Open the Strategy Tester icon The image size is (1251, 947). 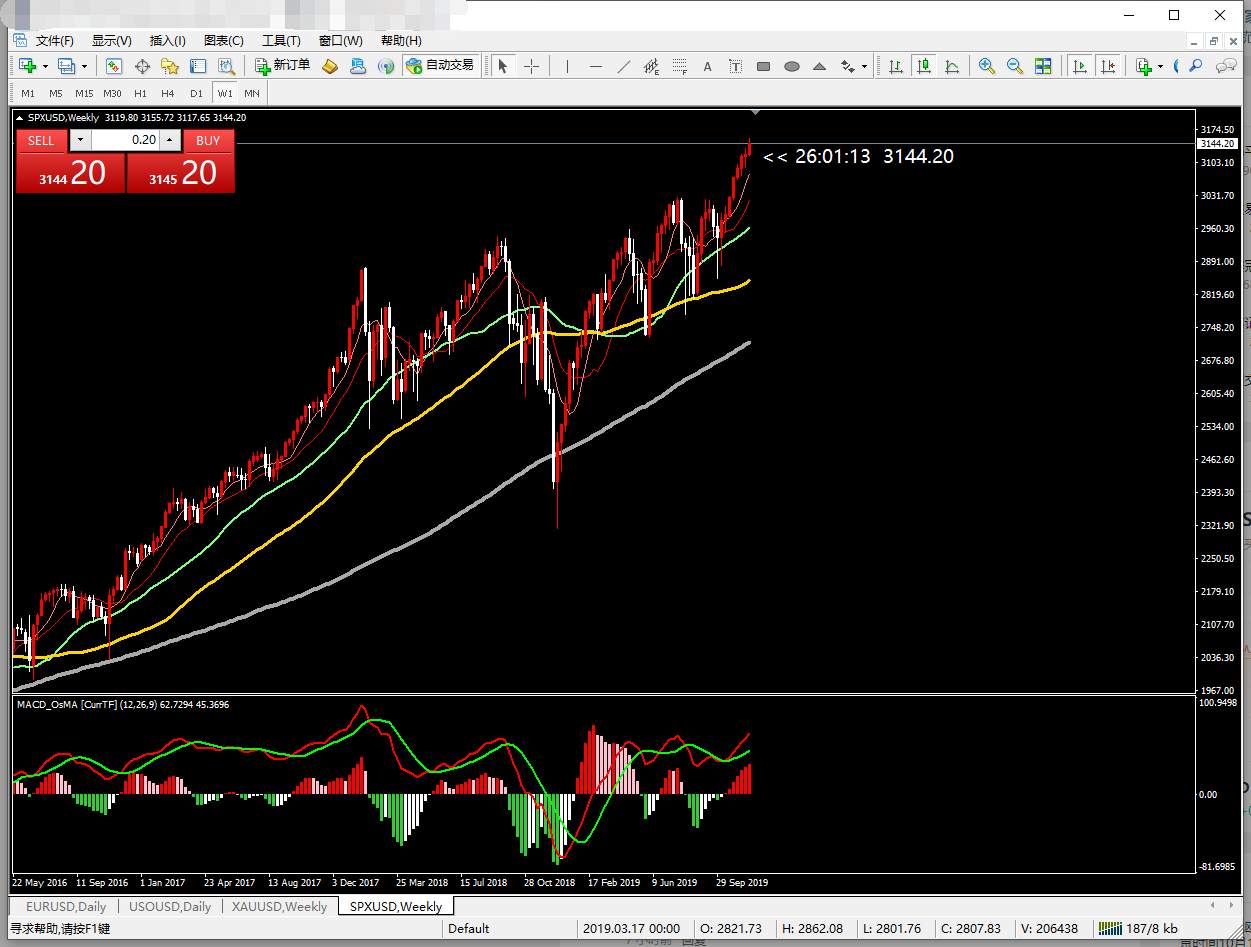226,66
